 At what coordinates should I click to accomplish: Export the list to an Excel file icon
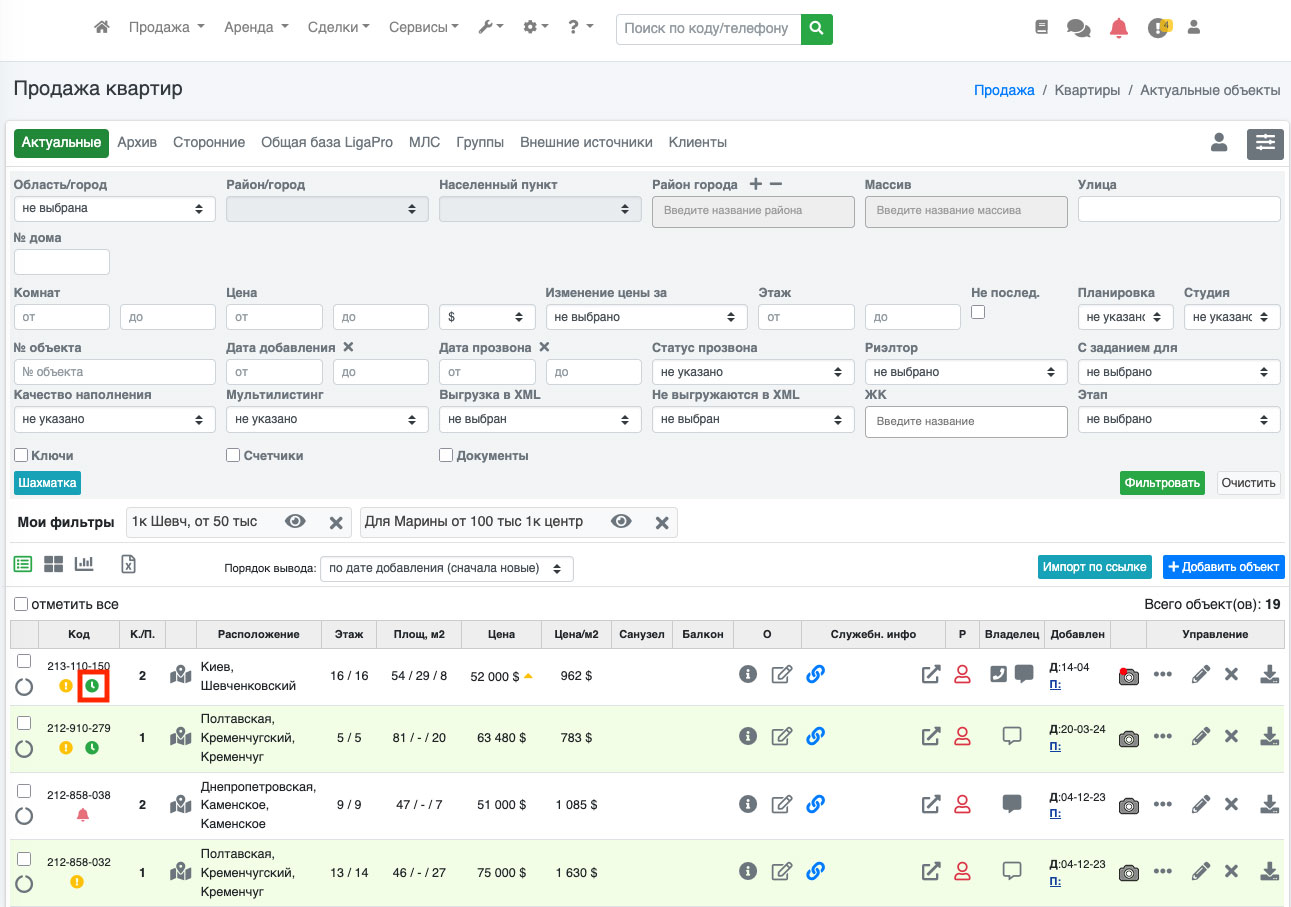tap(128, 564)
